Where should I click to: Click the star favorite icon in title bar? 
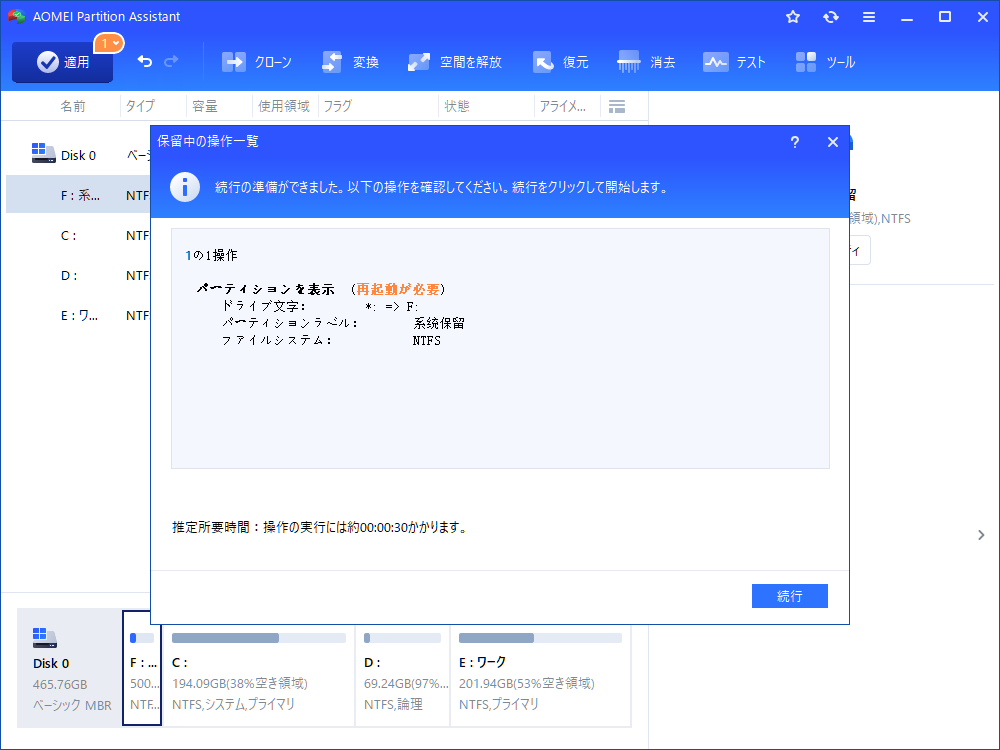pyautogui.click(x=793, y=17)
